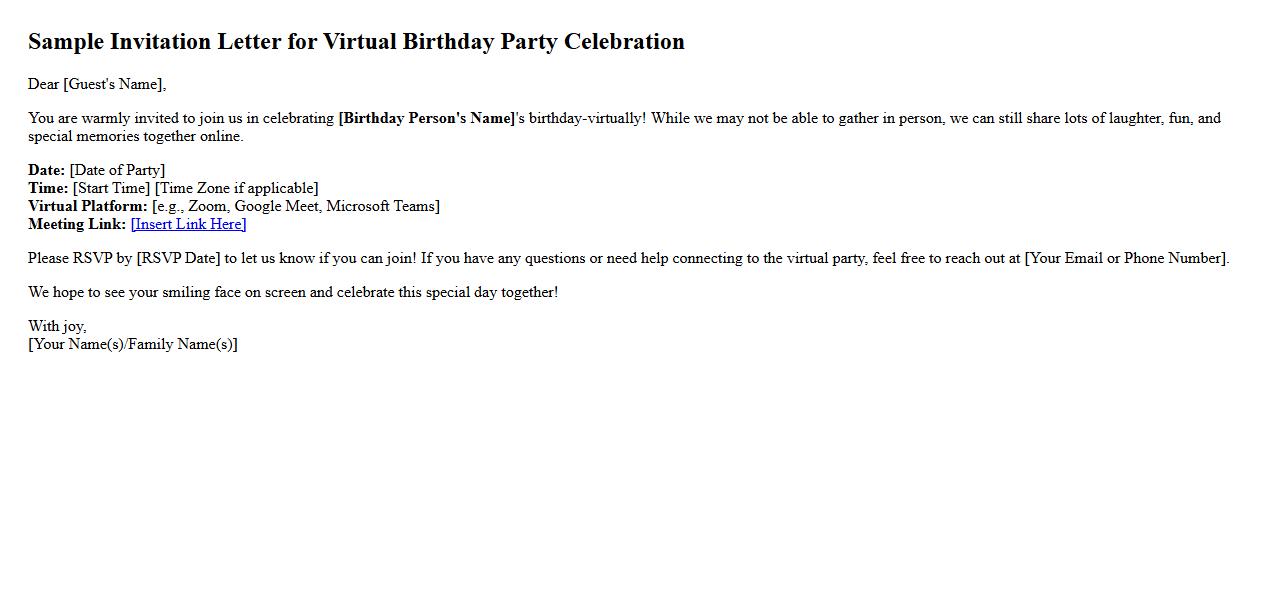Click the [Your Email or Phone Number] placeholder
1278x601 pixels.
tap(1126, 258)
